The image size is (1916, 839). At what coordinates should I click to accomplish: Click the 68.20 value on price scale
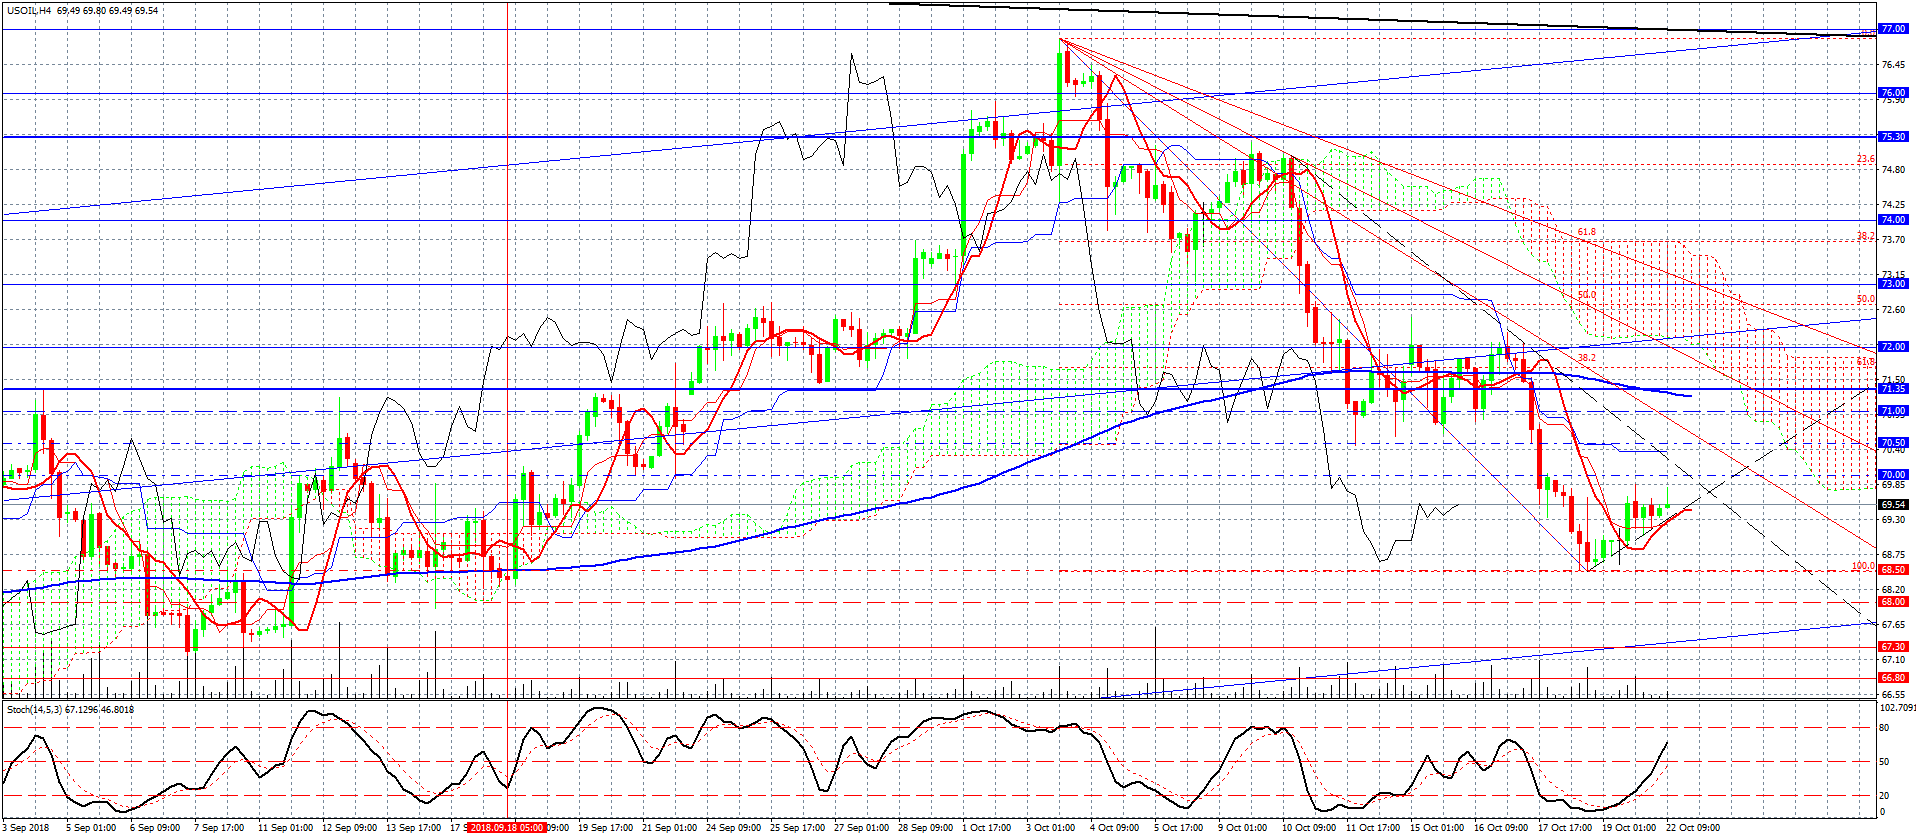pos(1893,590)
